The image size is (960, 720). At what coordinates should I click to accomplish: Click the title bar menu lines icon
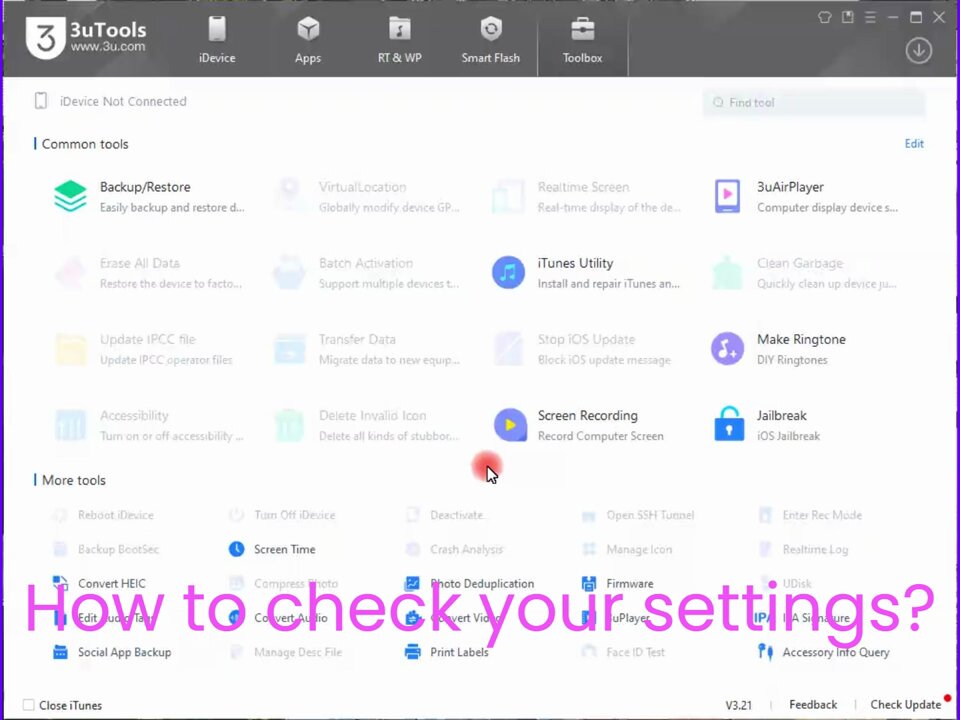click(x=870, y=17)
